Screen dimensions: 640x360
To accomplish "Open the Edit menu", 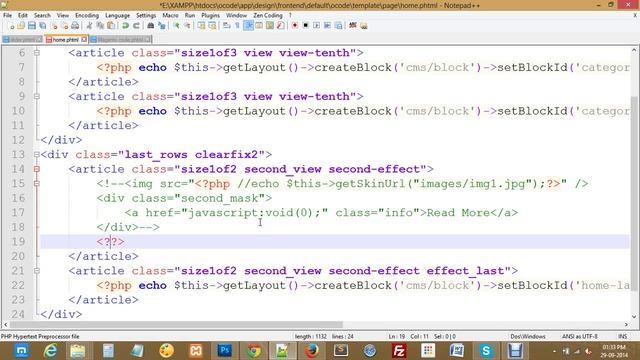I will (x=23, y=15).
